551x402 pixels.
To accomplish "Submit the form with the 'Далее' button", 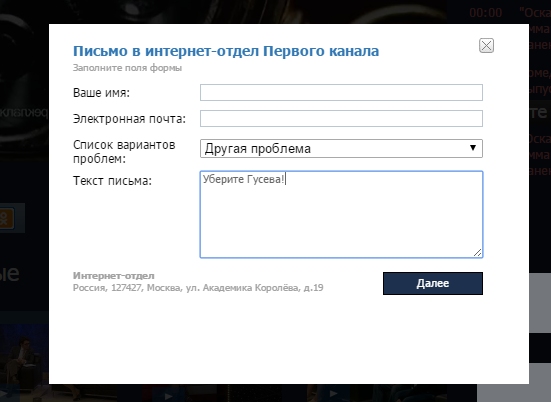I will (433, 283).
